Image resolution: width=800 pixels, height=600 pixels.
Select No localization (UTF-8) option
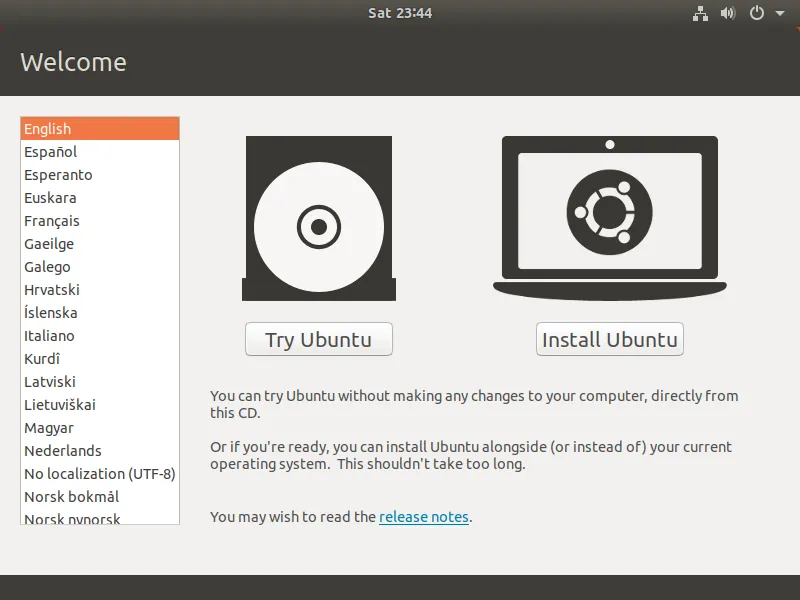coord(100,473)
